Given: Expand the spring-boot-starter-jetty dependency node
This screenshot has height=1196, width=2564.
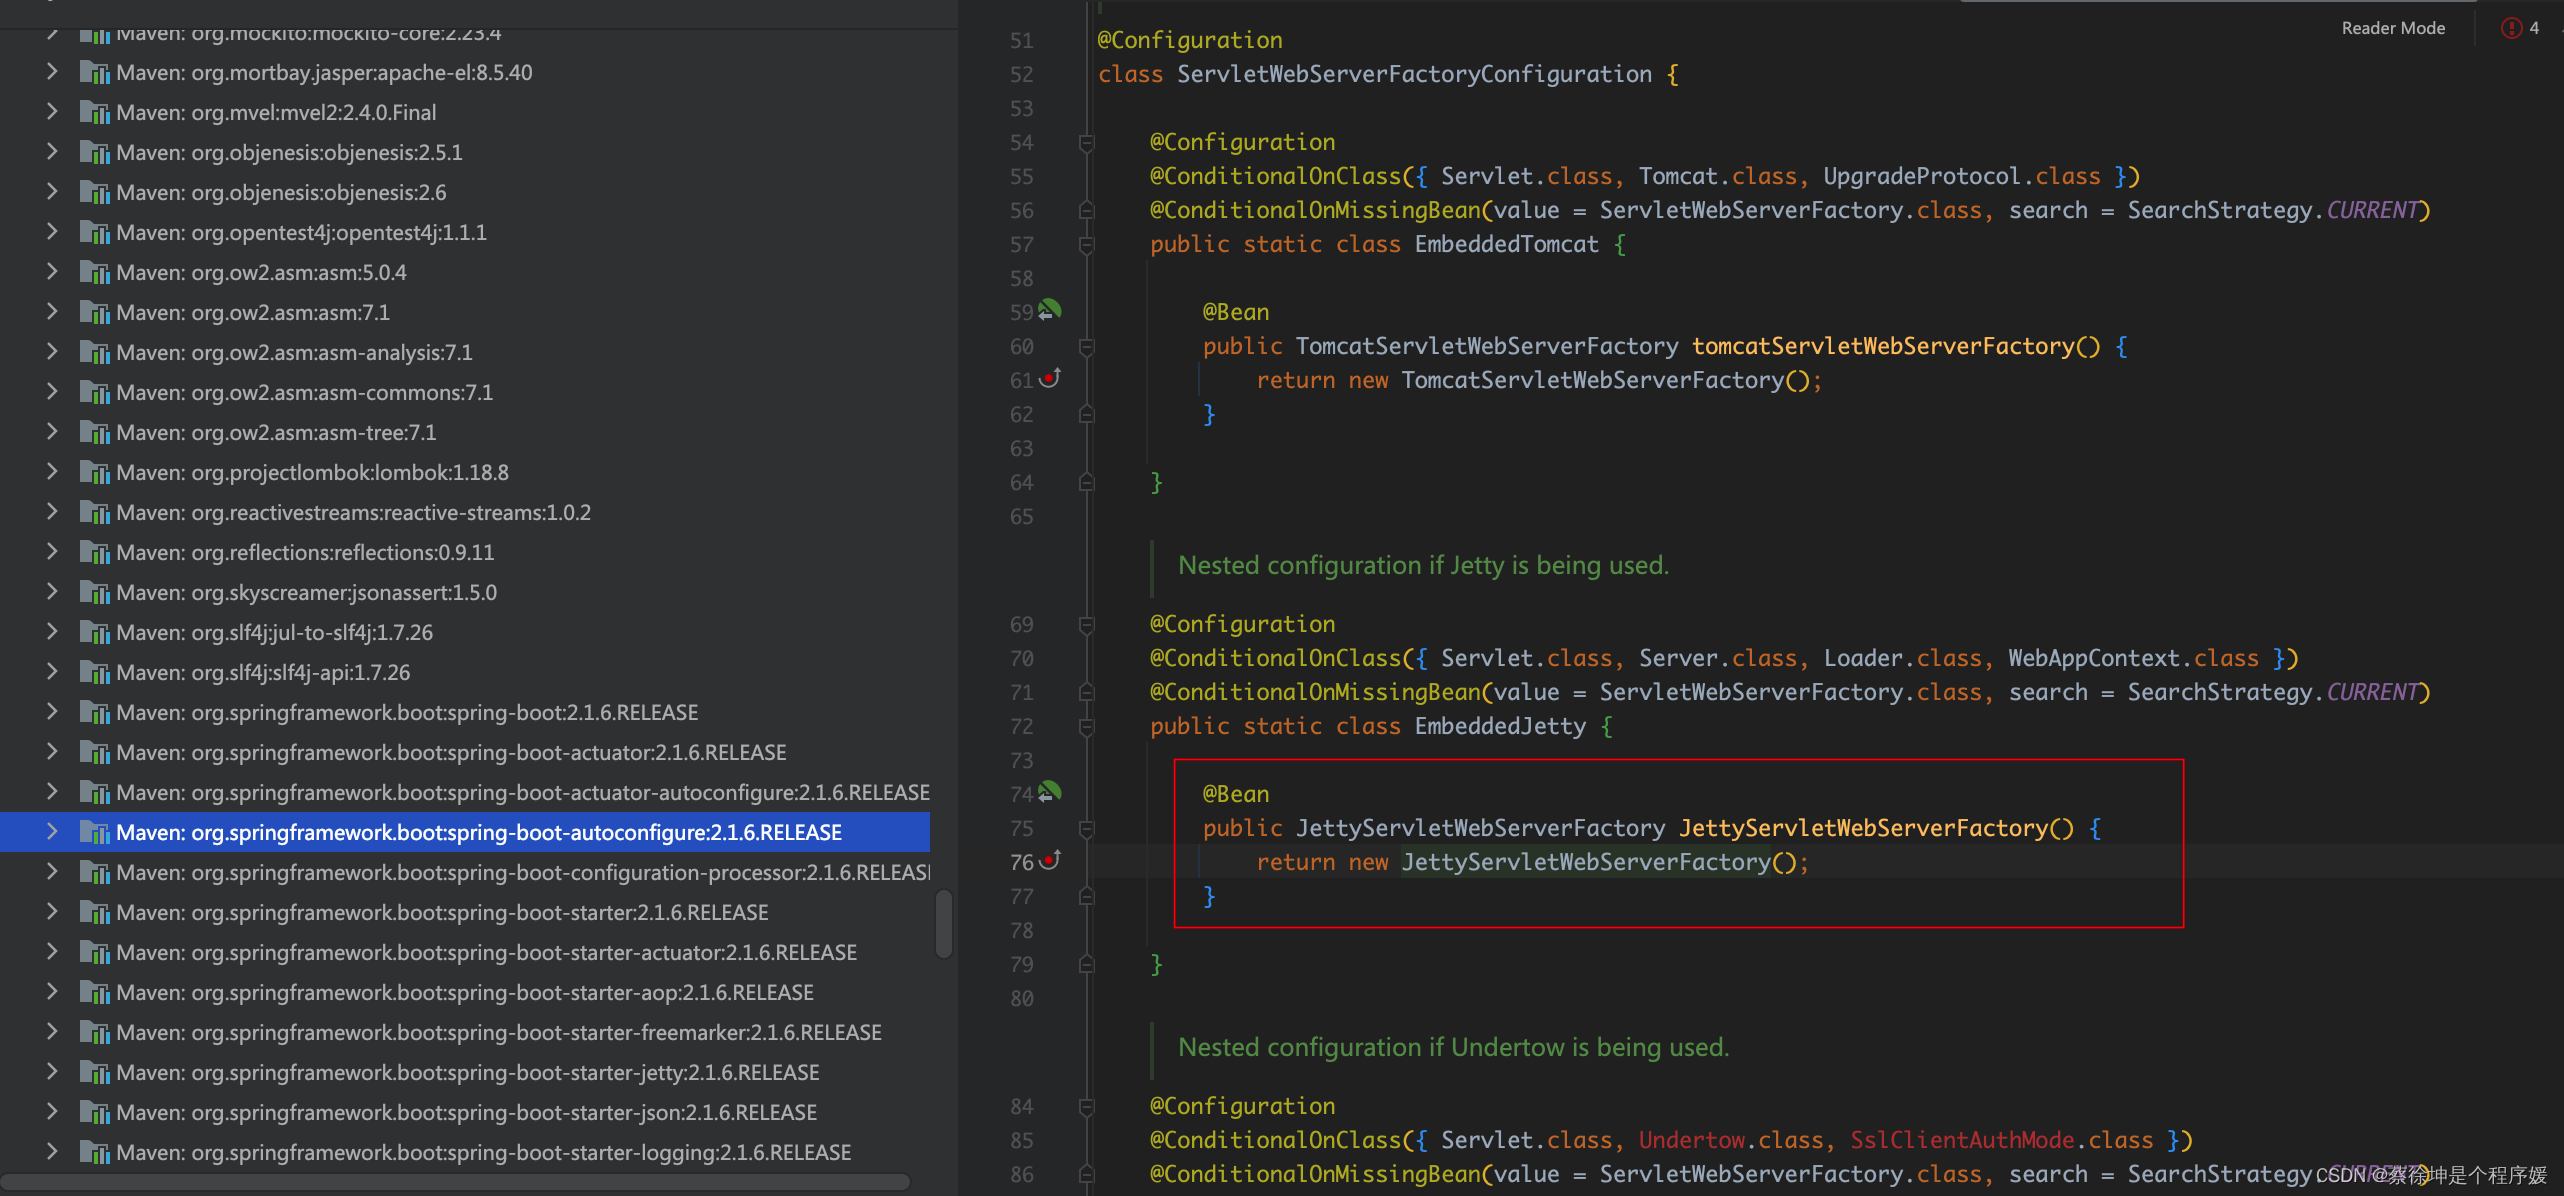Looking at the screenshot, I should pyautogui.click(x=51, y=1071).
